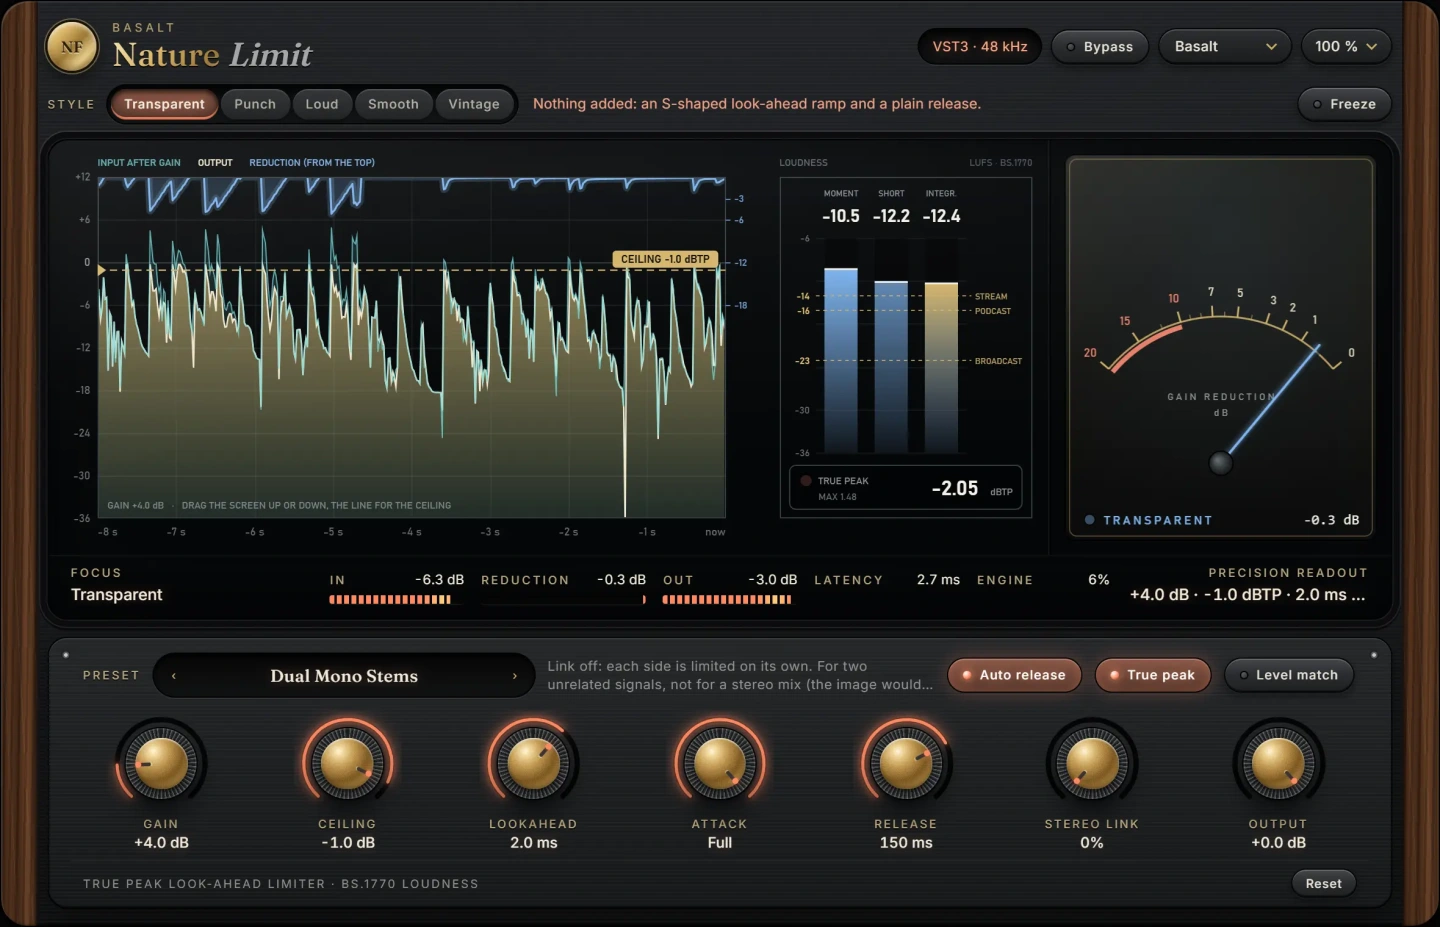The width and height of the screenshot is (1440, 927).
Task: Open the Basalt theme dropdown
Action: click(1225, 47)
